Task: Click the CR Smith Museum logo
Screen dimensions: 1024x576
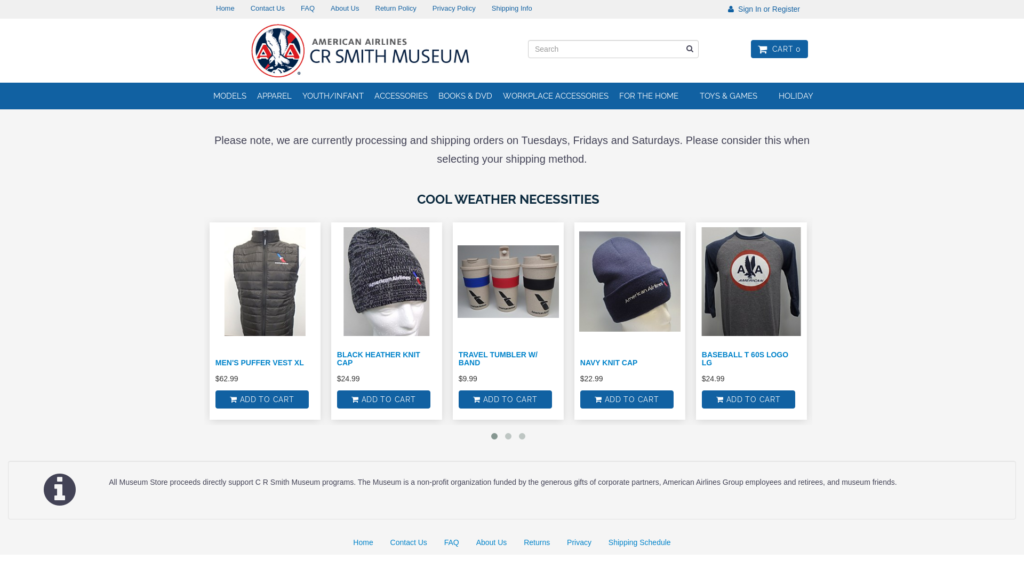Action: coord(360,51)
